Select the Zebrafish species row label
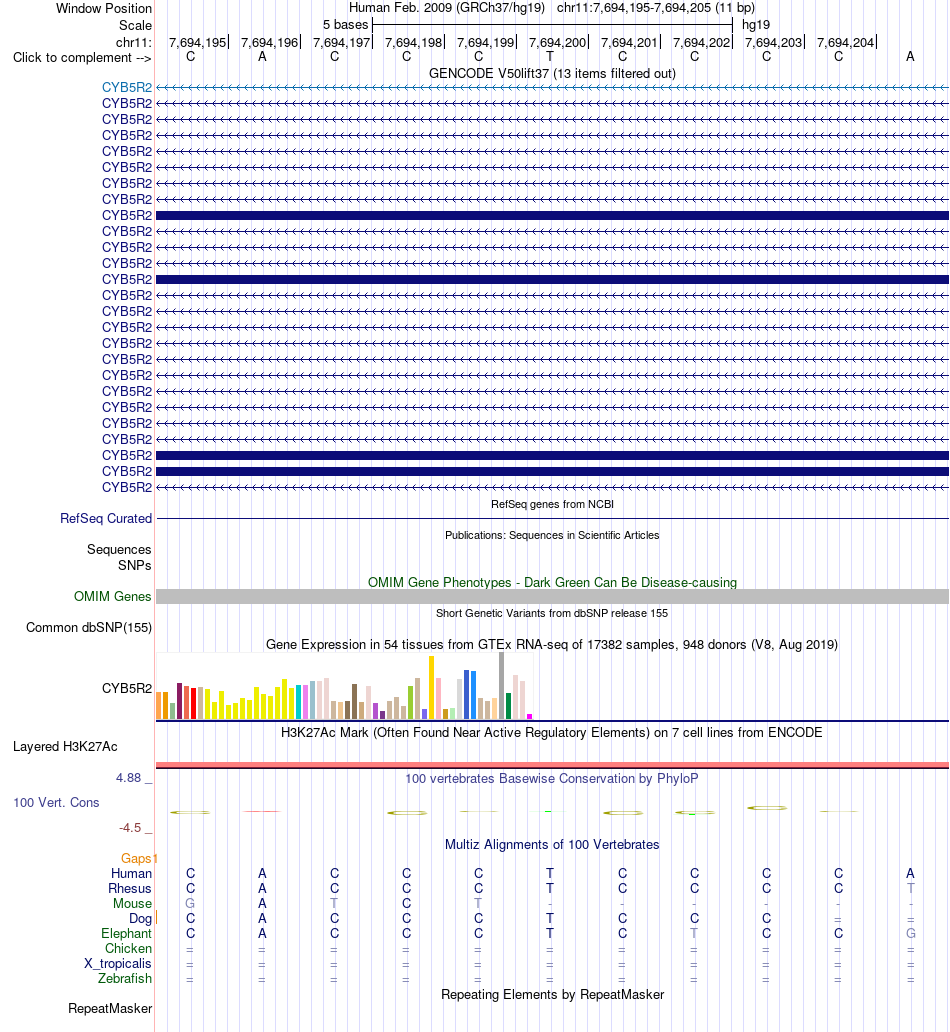The height and width of the screenshot is (1032, 950). [x=125, y=979]
